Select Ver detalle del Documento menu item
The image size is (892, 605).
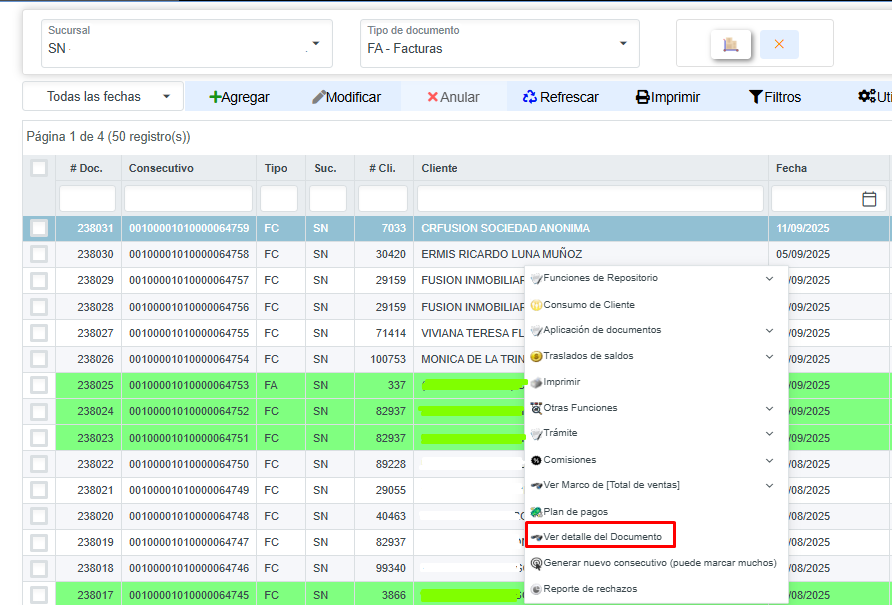tap(601, 537)
